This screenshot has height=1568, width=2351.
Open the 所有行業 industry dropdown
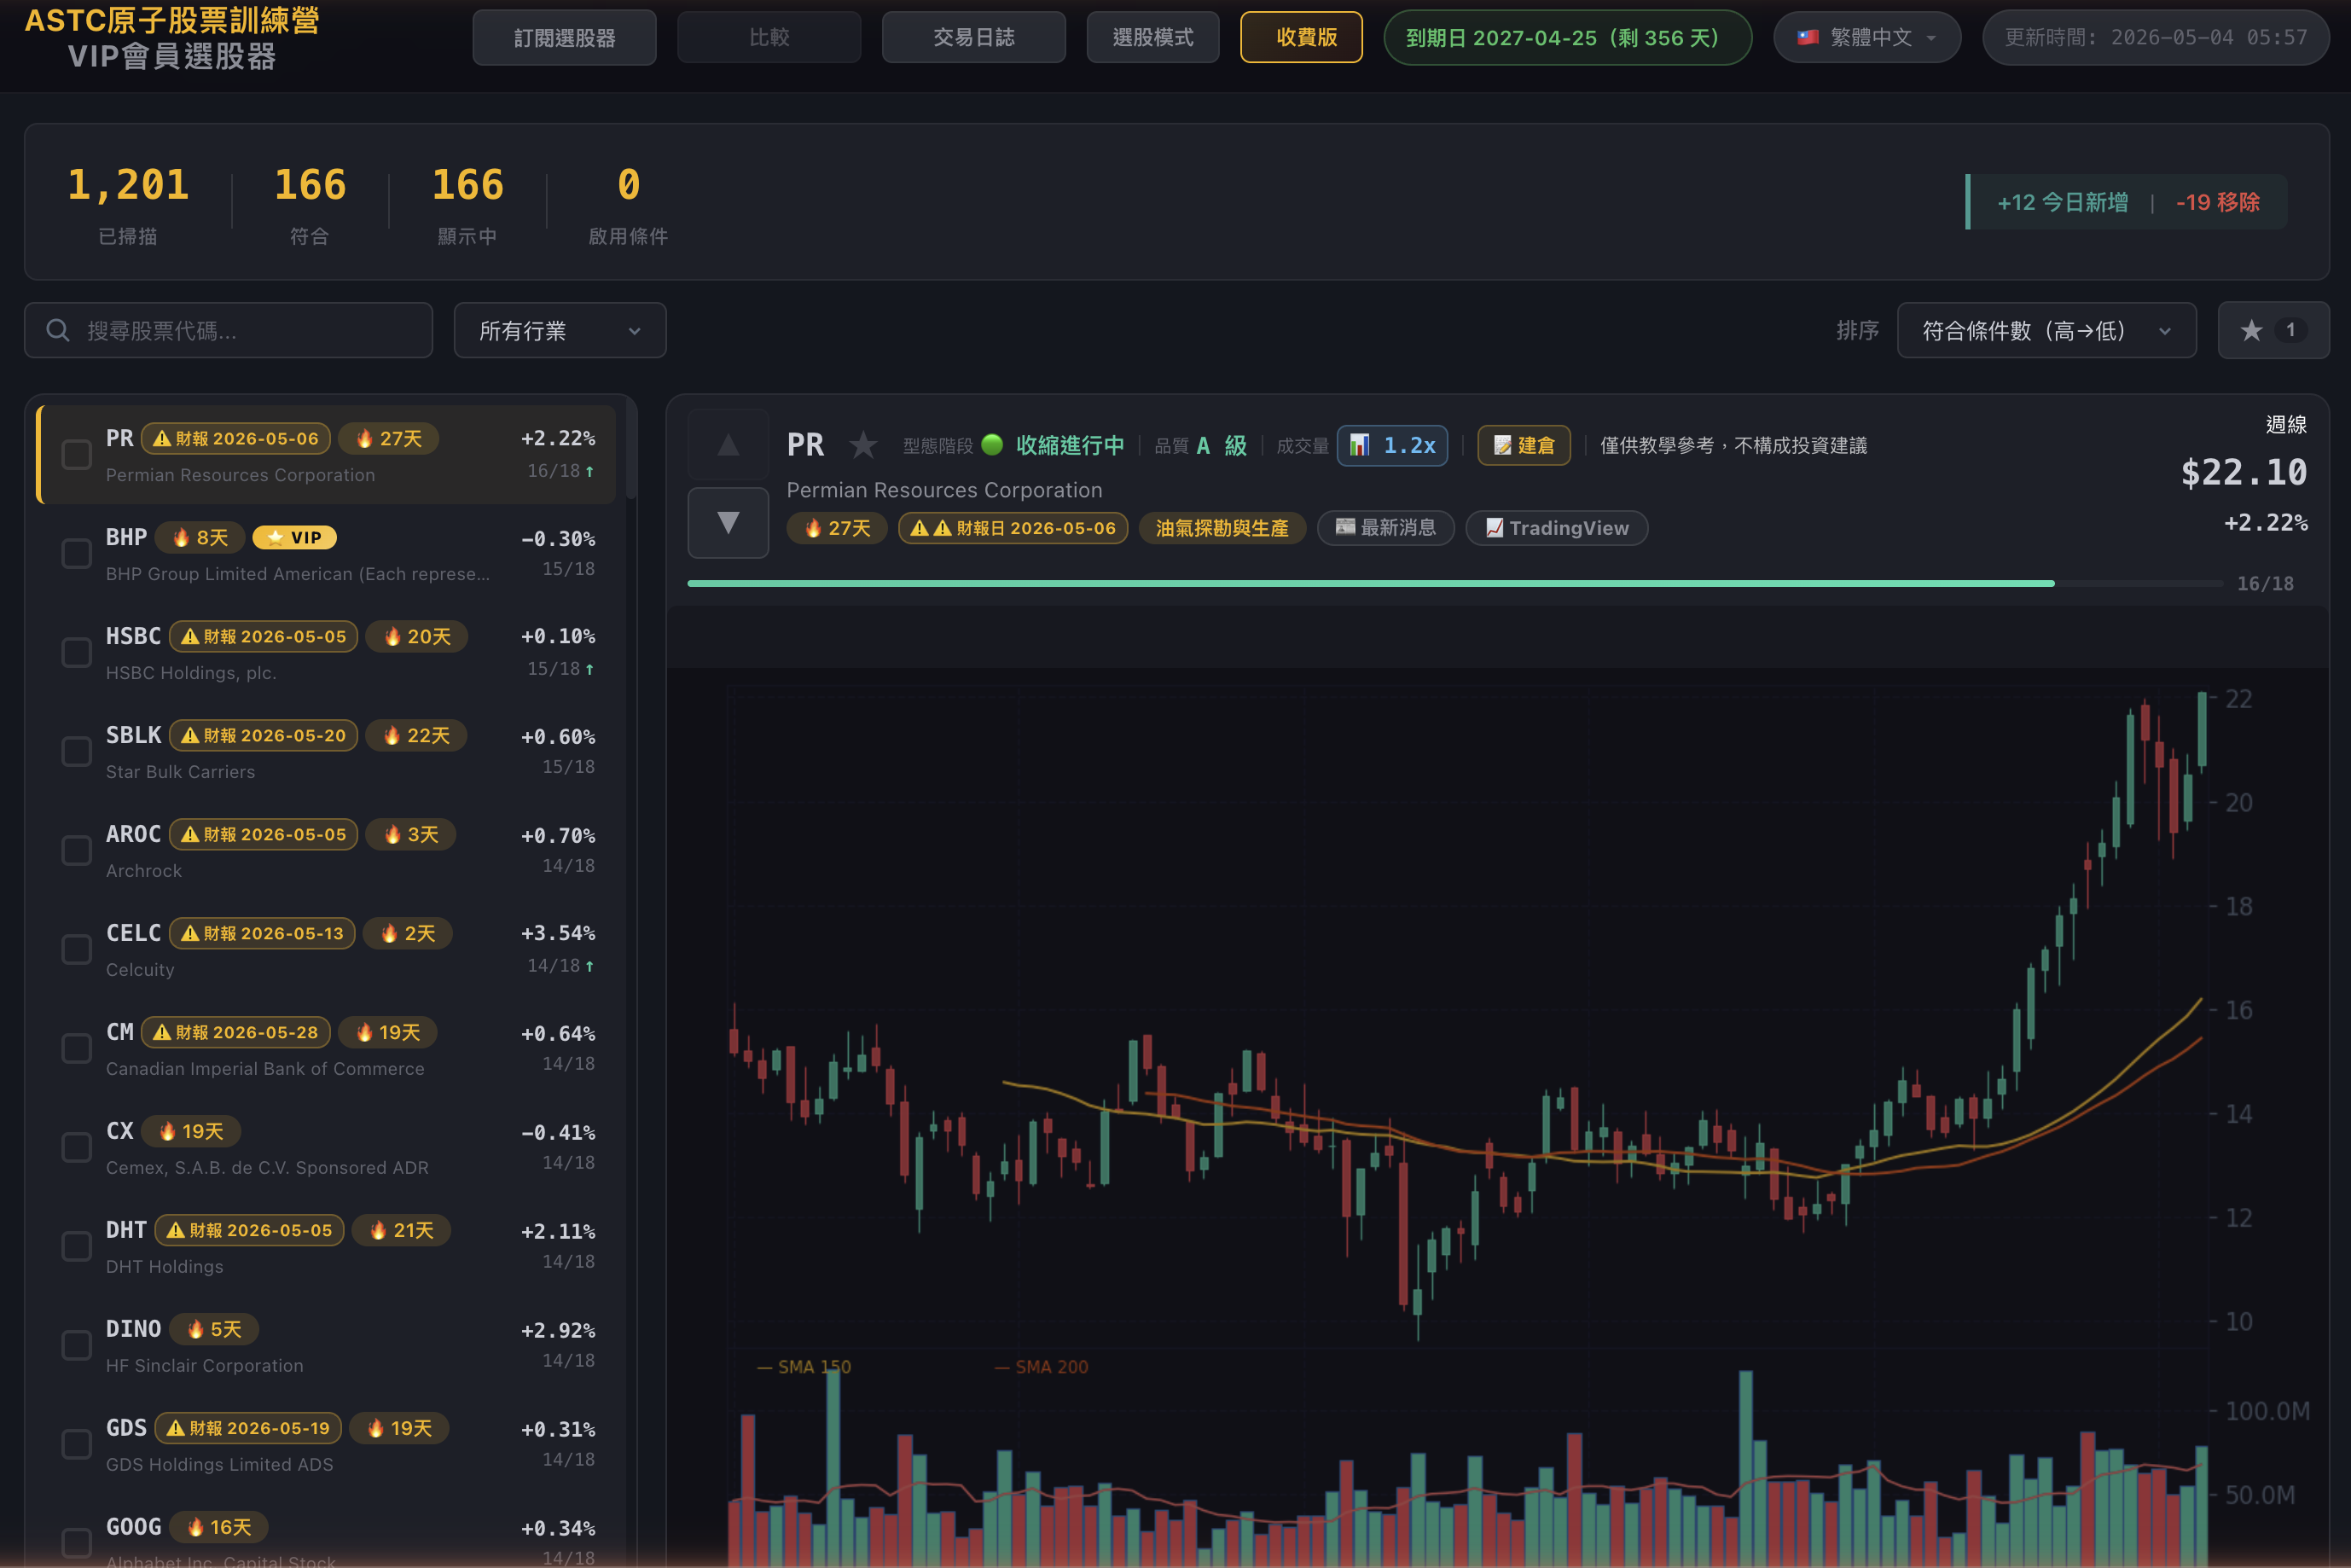click(560, 330)
